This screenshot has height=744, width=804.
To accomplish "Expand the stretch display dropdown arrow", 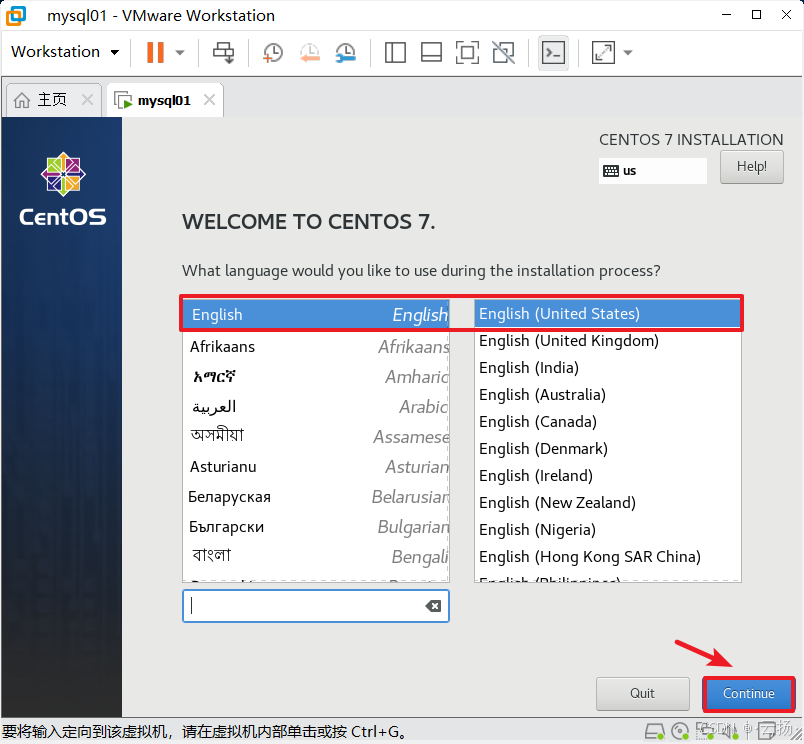I will [628, 52].
